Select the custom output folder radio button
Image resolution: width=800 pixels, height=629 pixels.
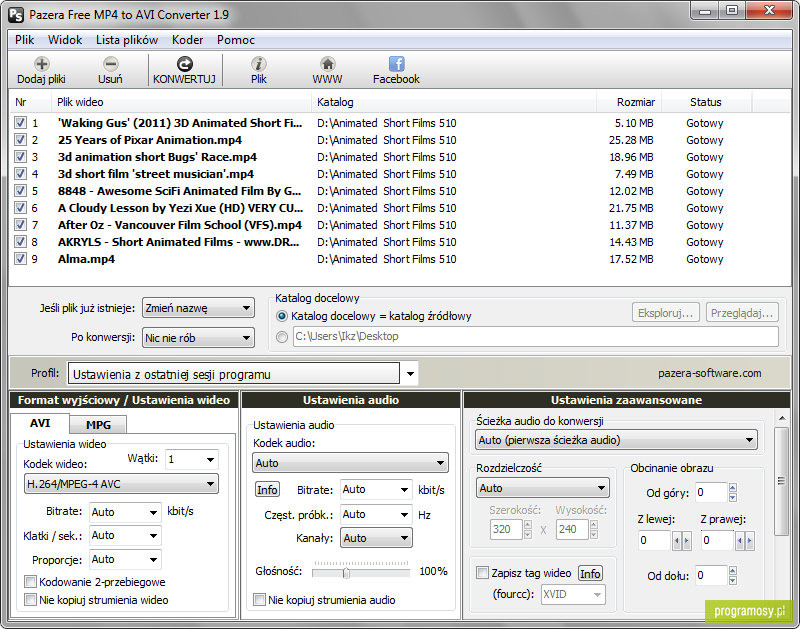(282, 337)
